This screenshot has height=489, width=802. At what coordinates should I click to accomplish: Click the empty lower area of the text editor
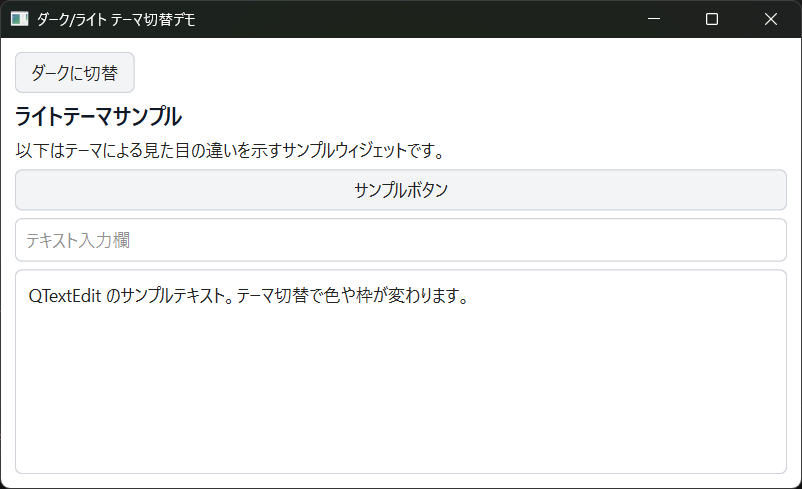coord(400,400)
